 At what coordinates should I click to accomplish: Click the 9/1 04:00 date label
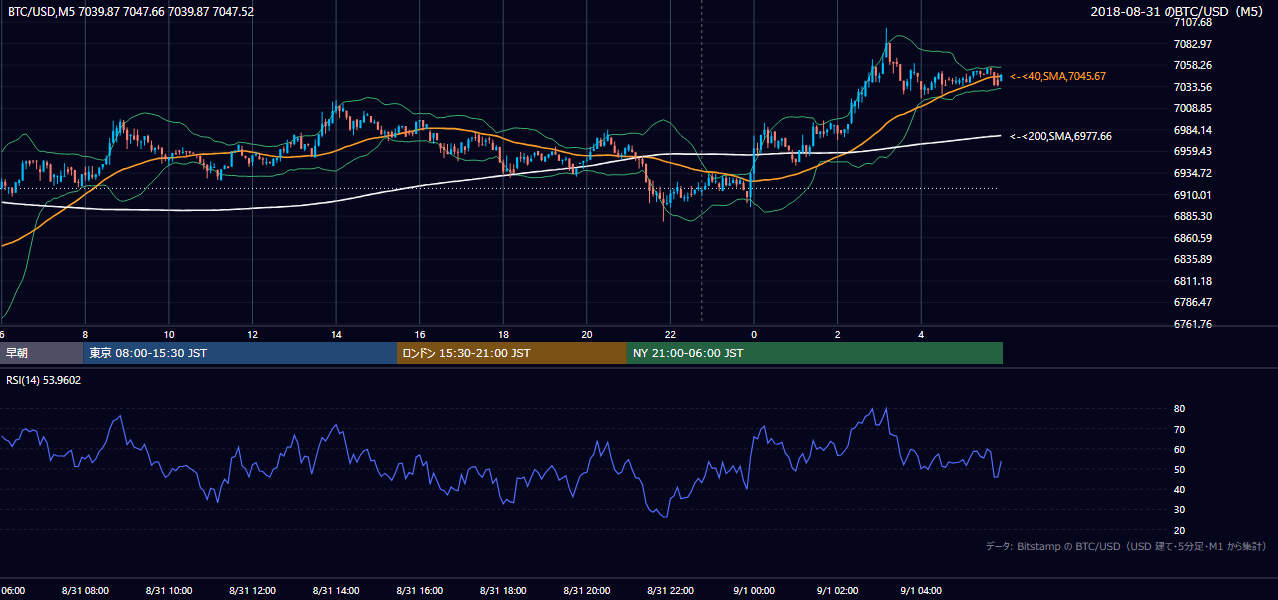click(920, 591)
